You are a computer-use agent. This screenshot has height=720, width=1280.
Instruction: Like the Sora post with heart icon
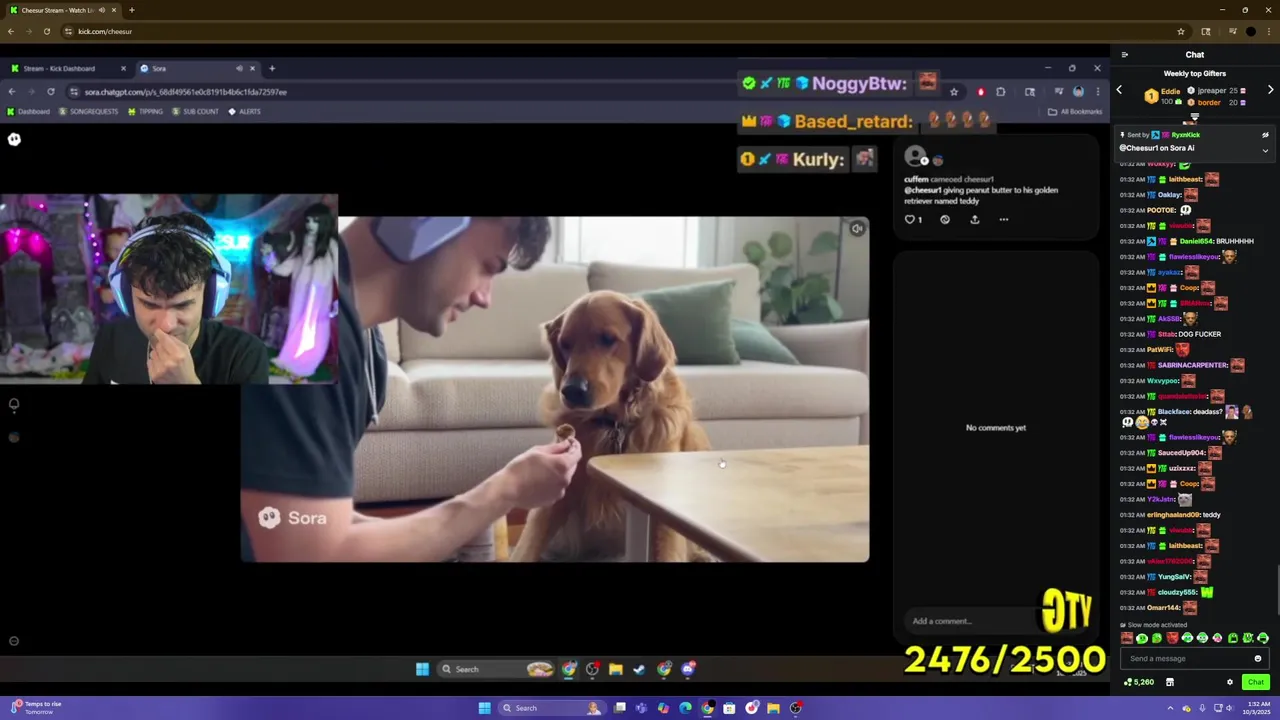[910, 219]
